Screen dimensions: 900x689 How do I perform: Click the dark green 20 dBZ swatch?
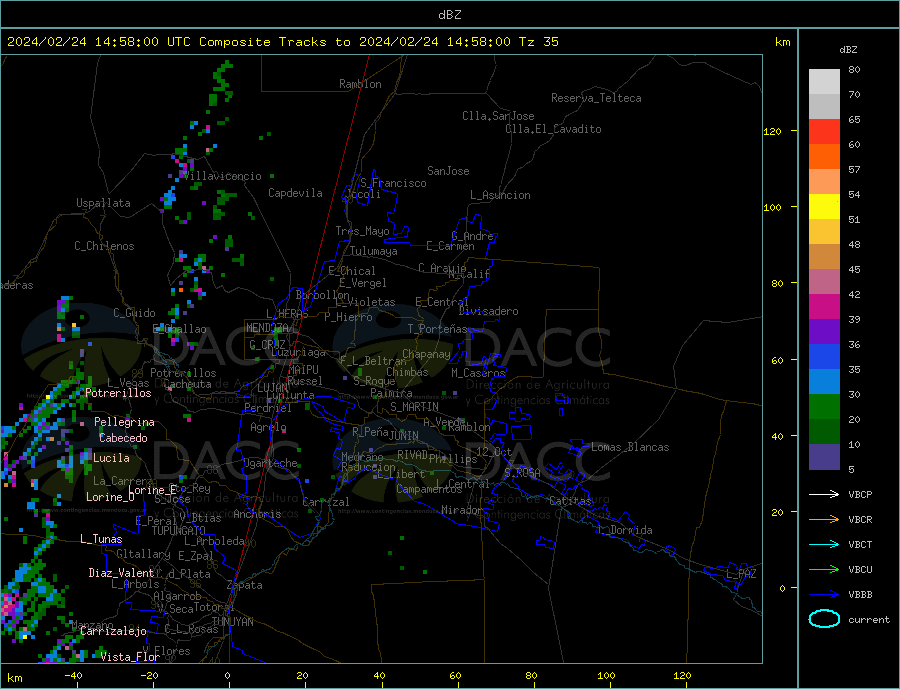(x=824, y=432)
